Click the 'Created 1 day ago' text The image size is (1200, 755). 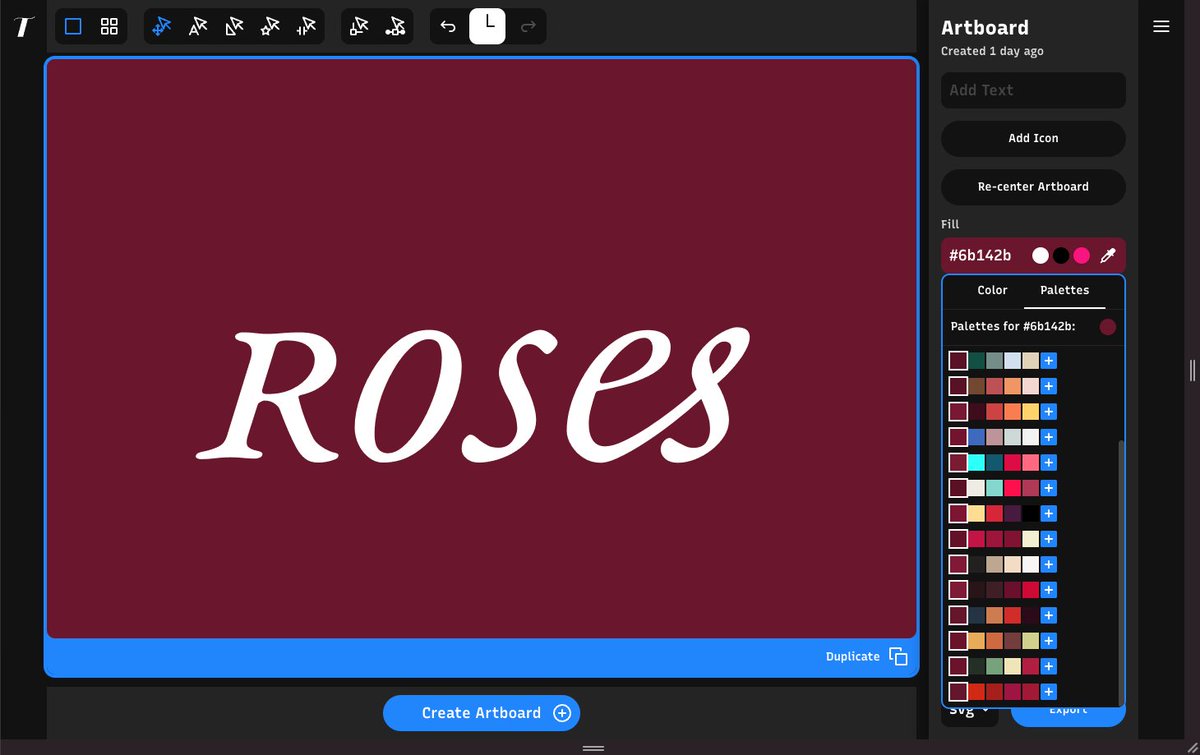click(992, 52)
